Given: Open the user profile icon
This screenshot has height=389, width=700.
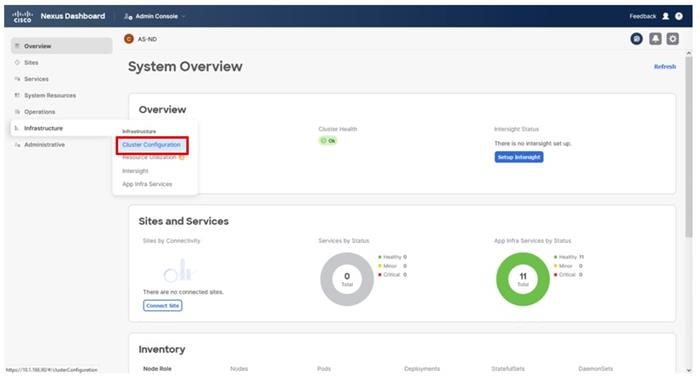Looking at the screenshot, I should tap(665, 16).
